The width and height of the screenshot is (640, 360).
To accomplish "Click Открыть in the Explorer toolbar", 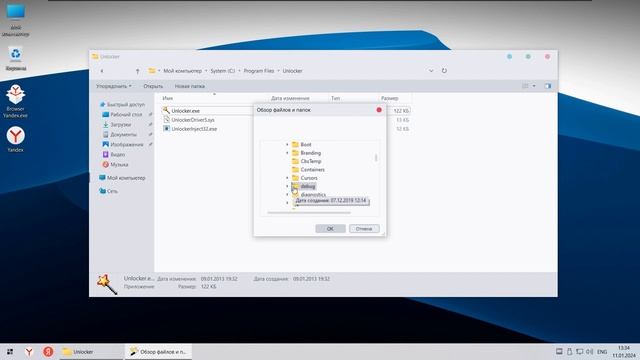I will pyautogui.click(x=153, y=86).
